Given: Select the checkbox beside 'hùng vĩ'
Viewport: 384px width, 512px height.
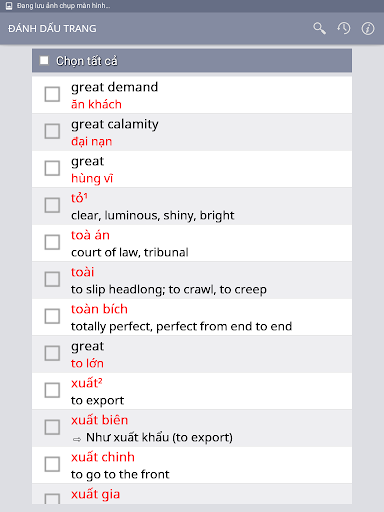Looking at the screenshot, I should (x=52, y=168).
